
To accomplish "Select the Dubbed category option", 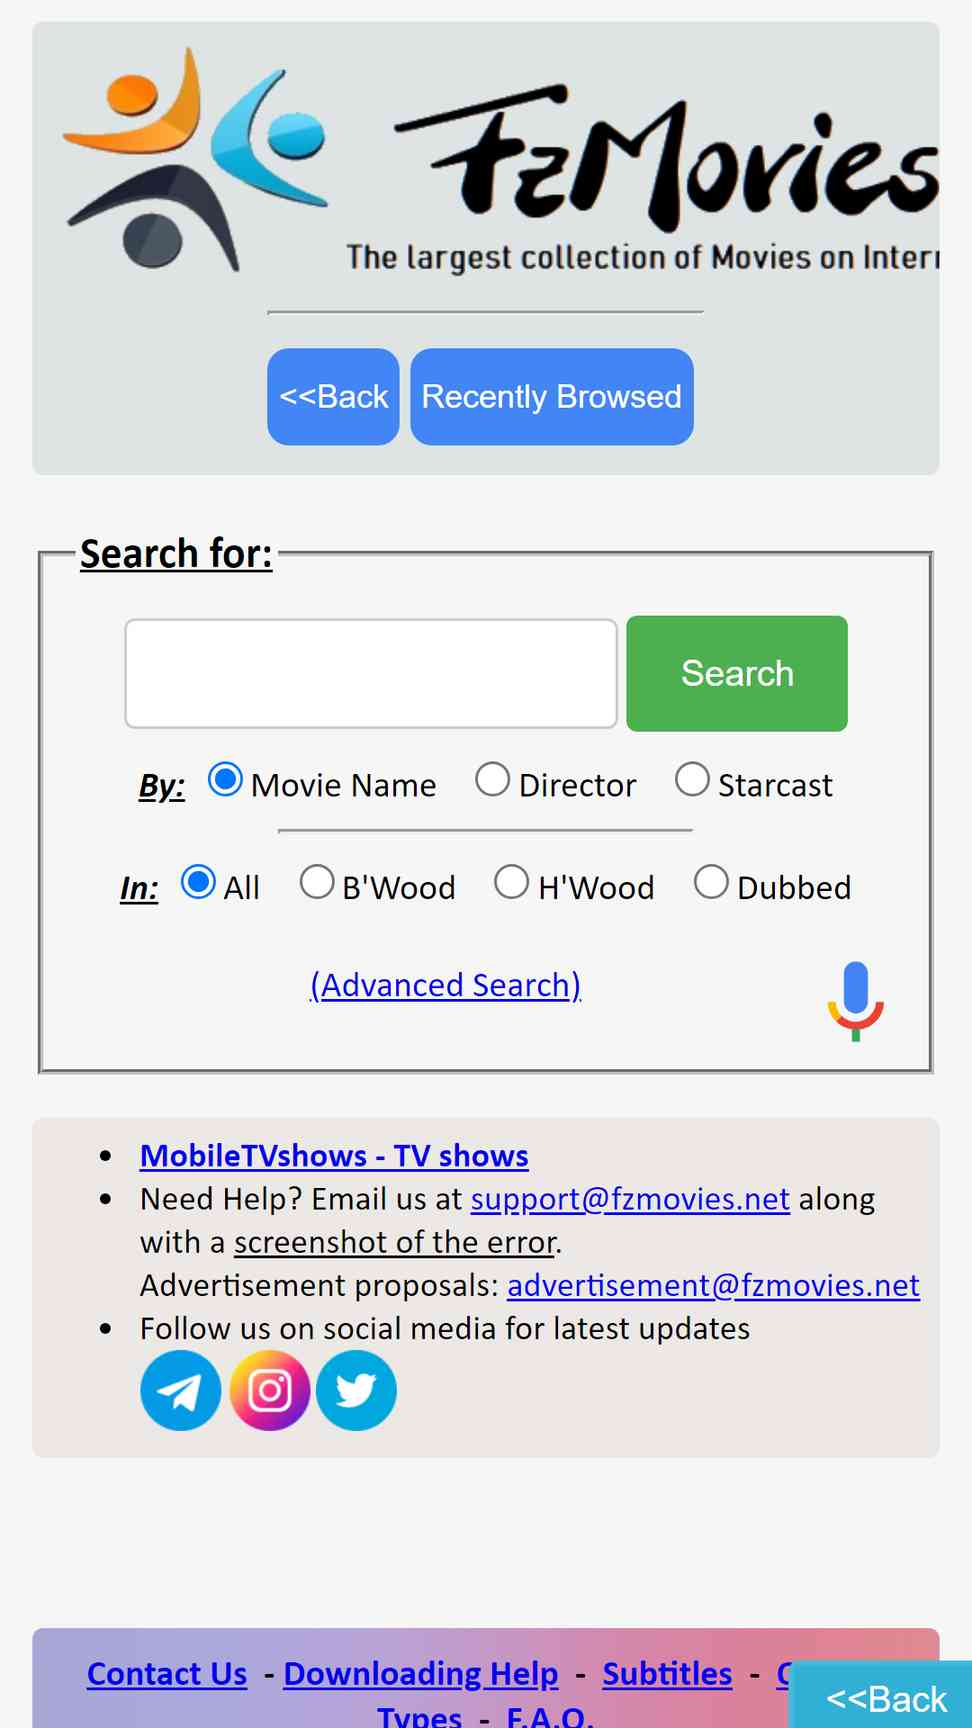I will click(x=711, y=882).
